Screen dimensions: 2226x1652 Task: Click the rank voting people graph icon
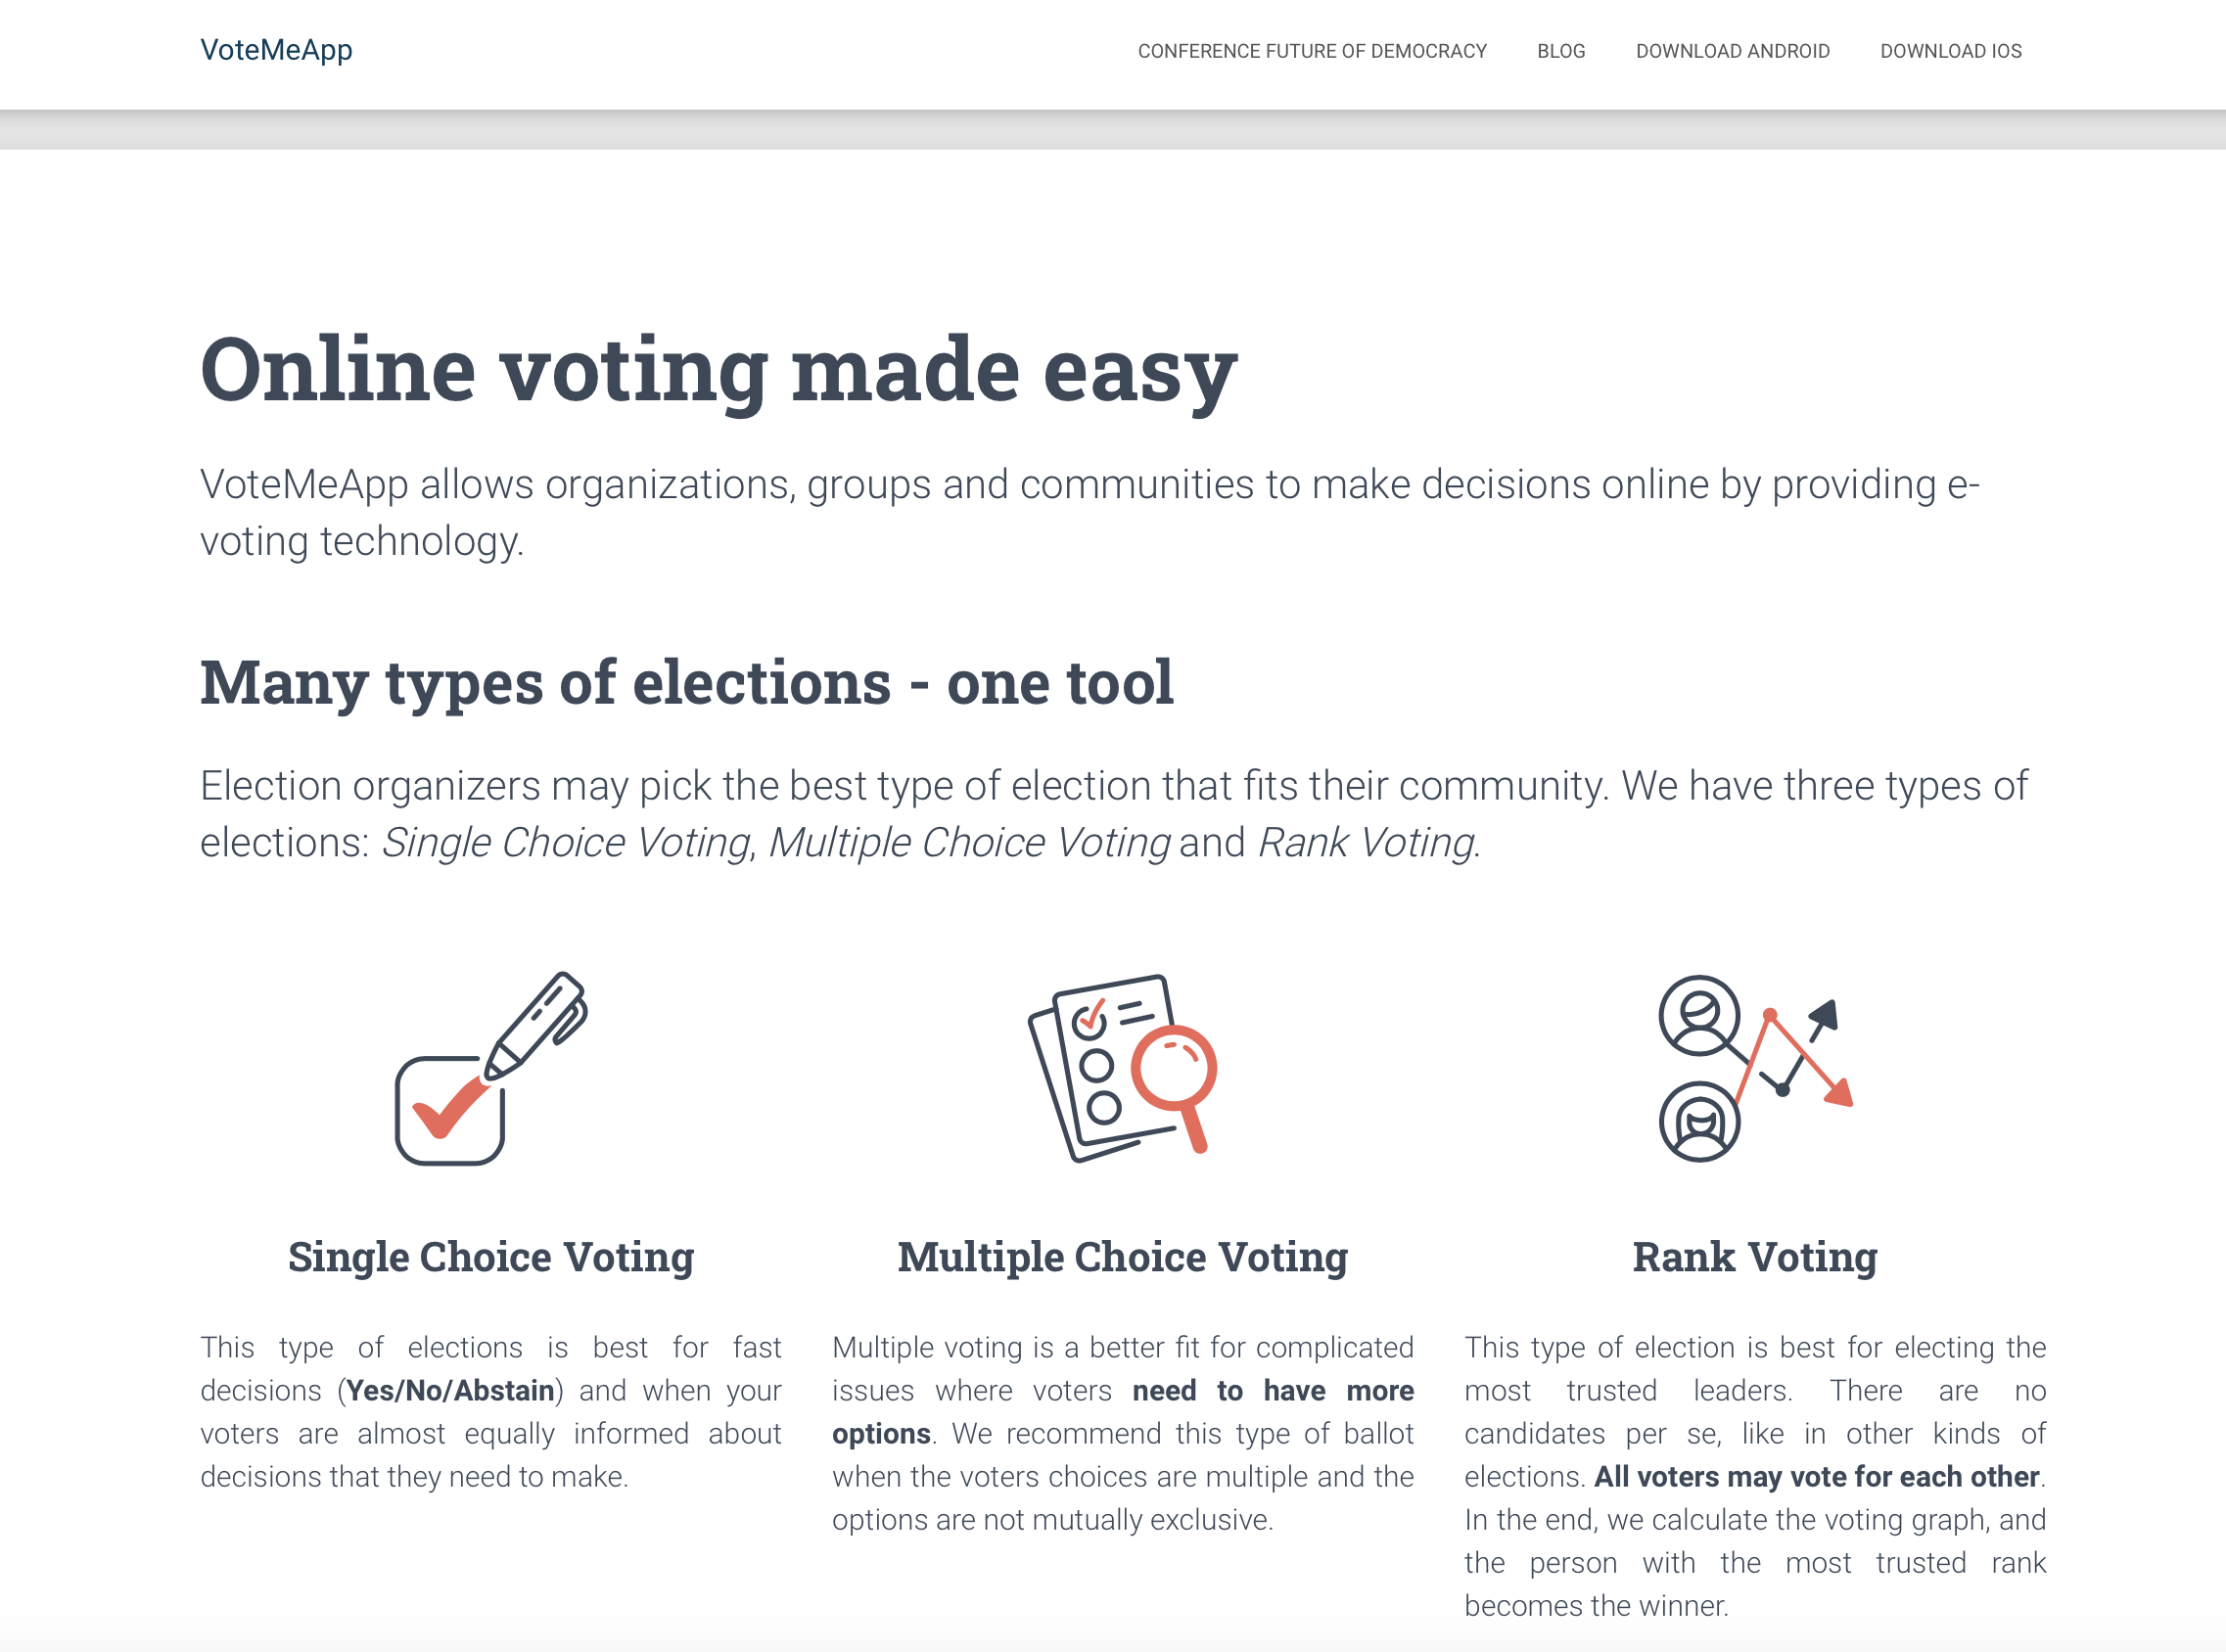click(x=1755, y=1068)
